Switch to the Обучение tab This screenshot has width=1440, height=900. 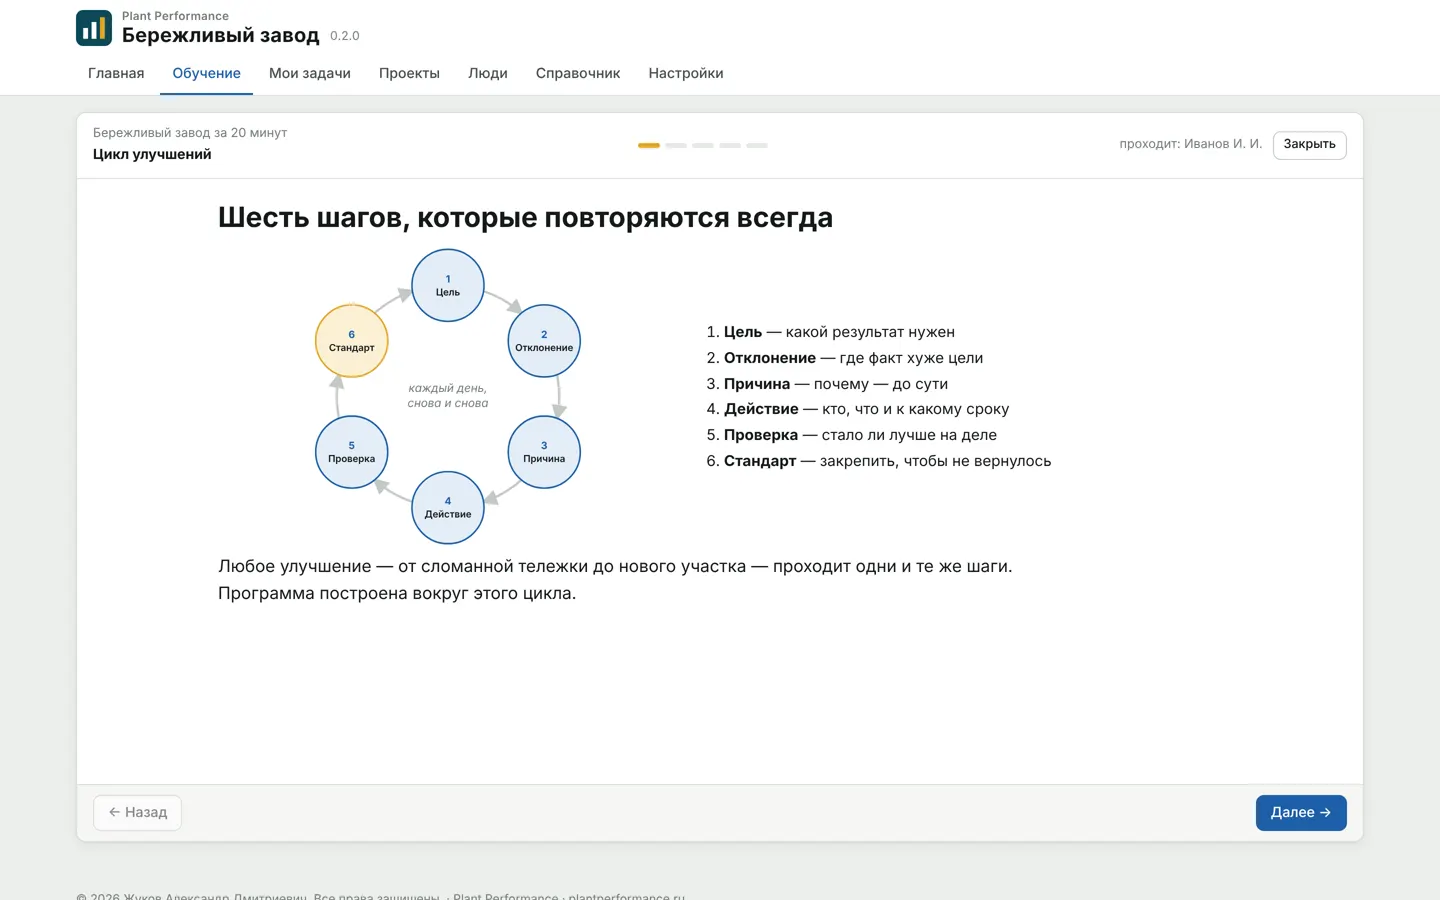click(206, 73)
